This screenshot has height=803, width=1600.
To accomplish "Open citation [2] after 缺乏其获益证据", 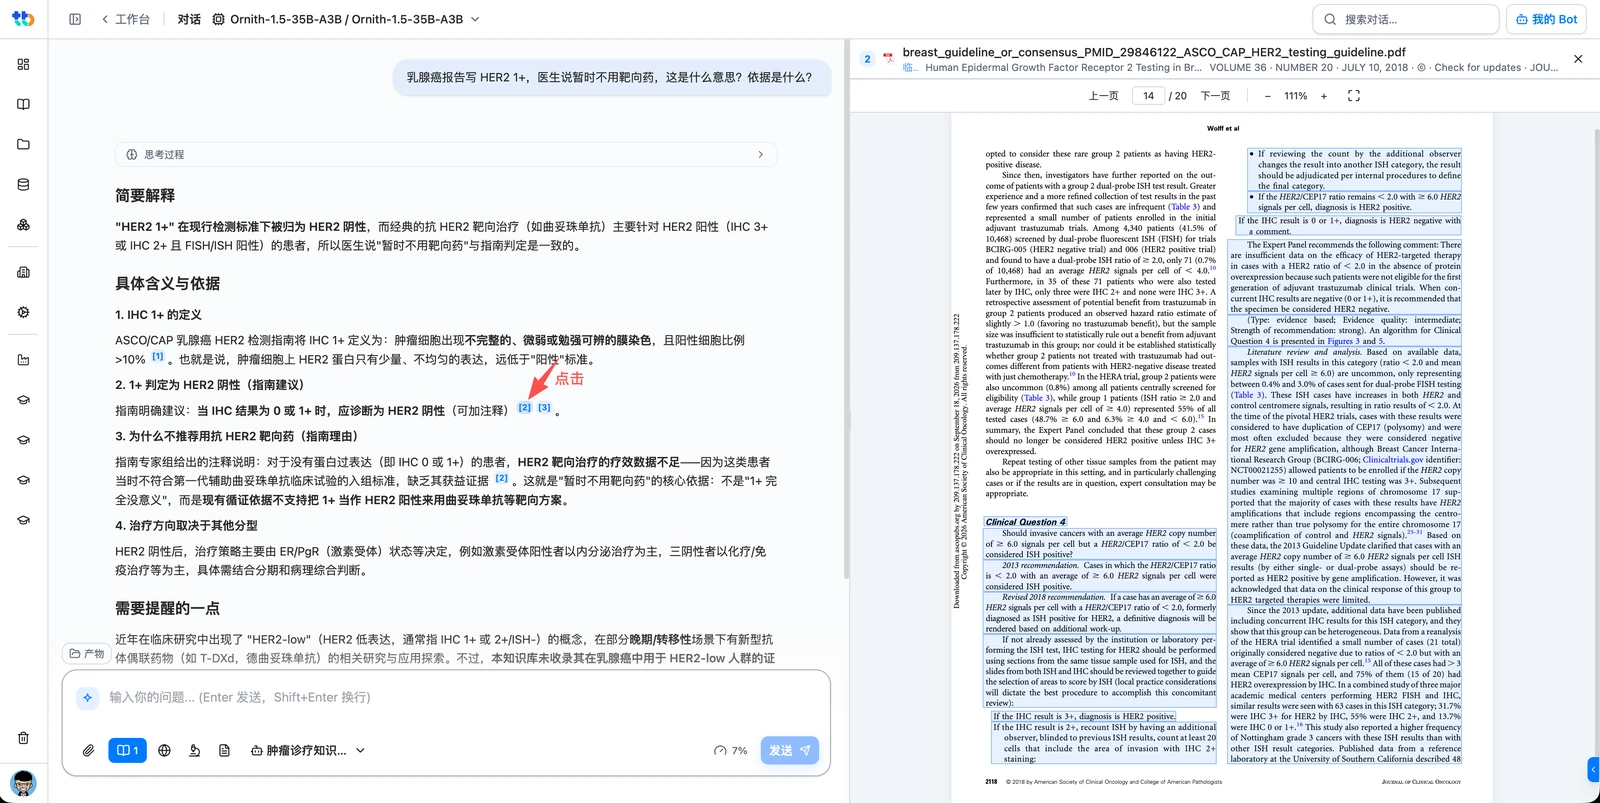I will click(x=502, y=479).
